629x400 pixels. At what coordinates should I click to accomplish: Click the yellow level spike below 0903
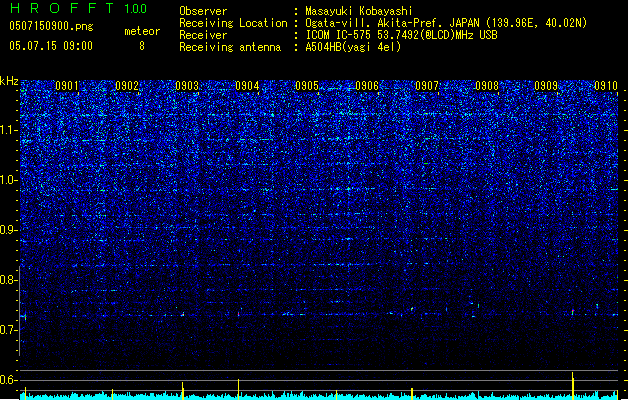[x=183, y=390]
